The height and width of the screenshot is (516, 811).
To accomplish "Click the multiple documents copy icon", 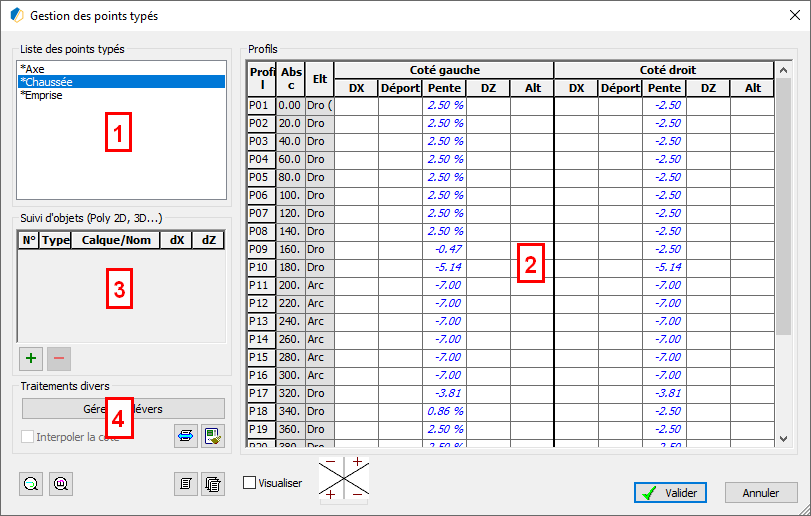I will click(212, 483).
